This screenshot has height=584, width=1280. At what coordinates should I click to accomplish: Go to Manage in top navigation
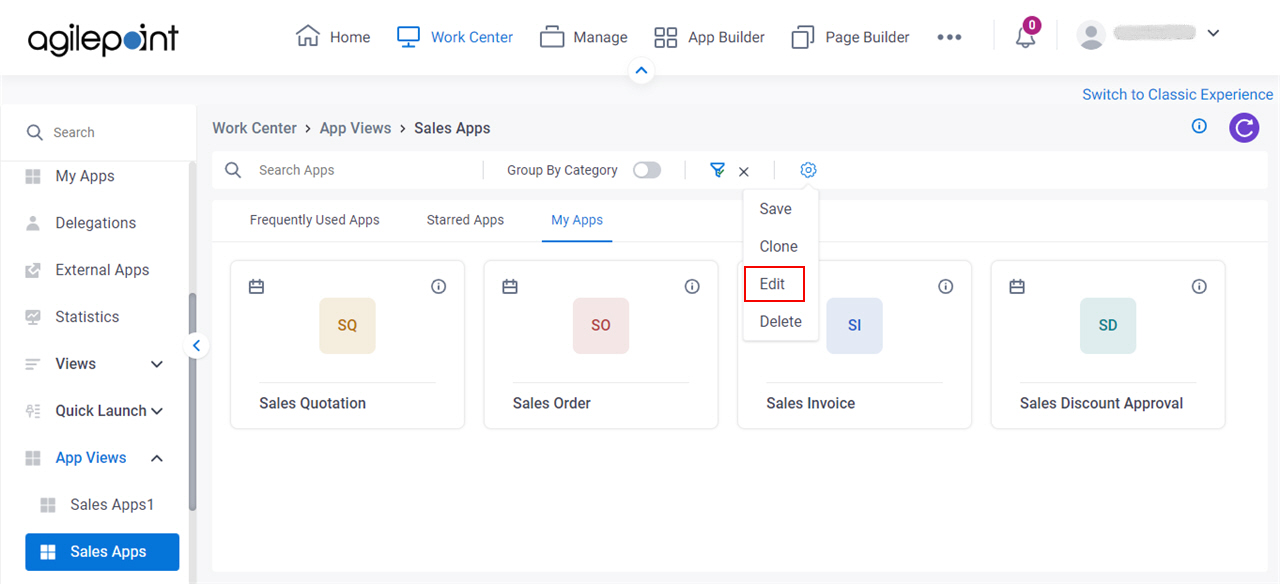pyautogui.click(x=584, y=37)
